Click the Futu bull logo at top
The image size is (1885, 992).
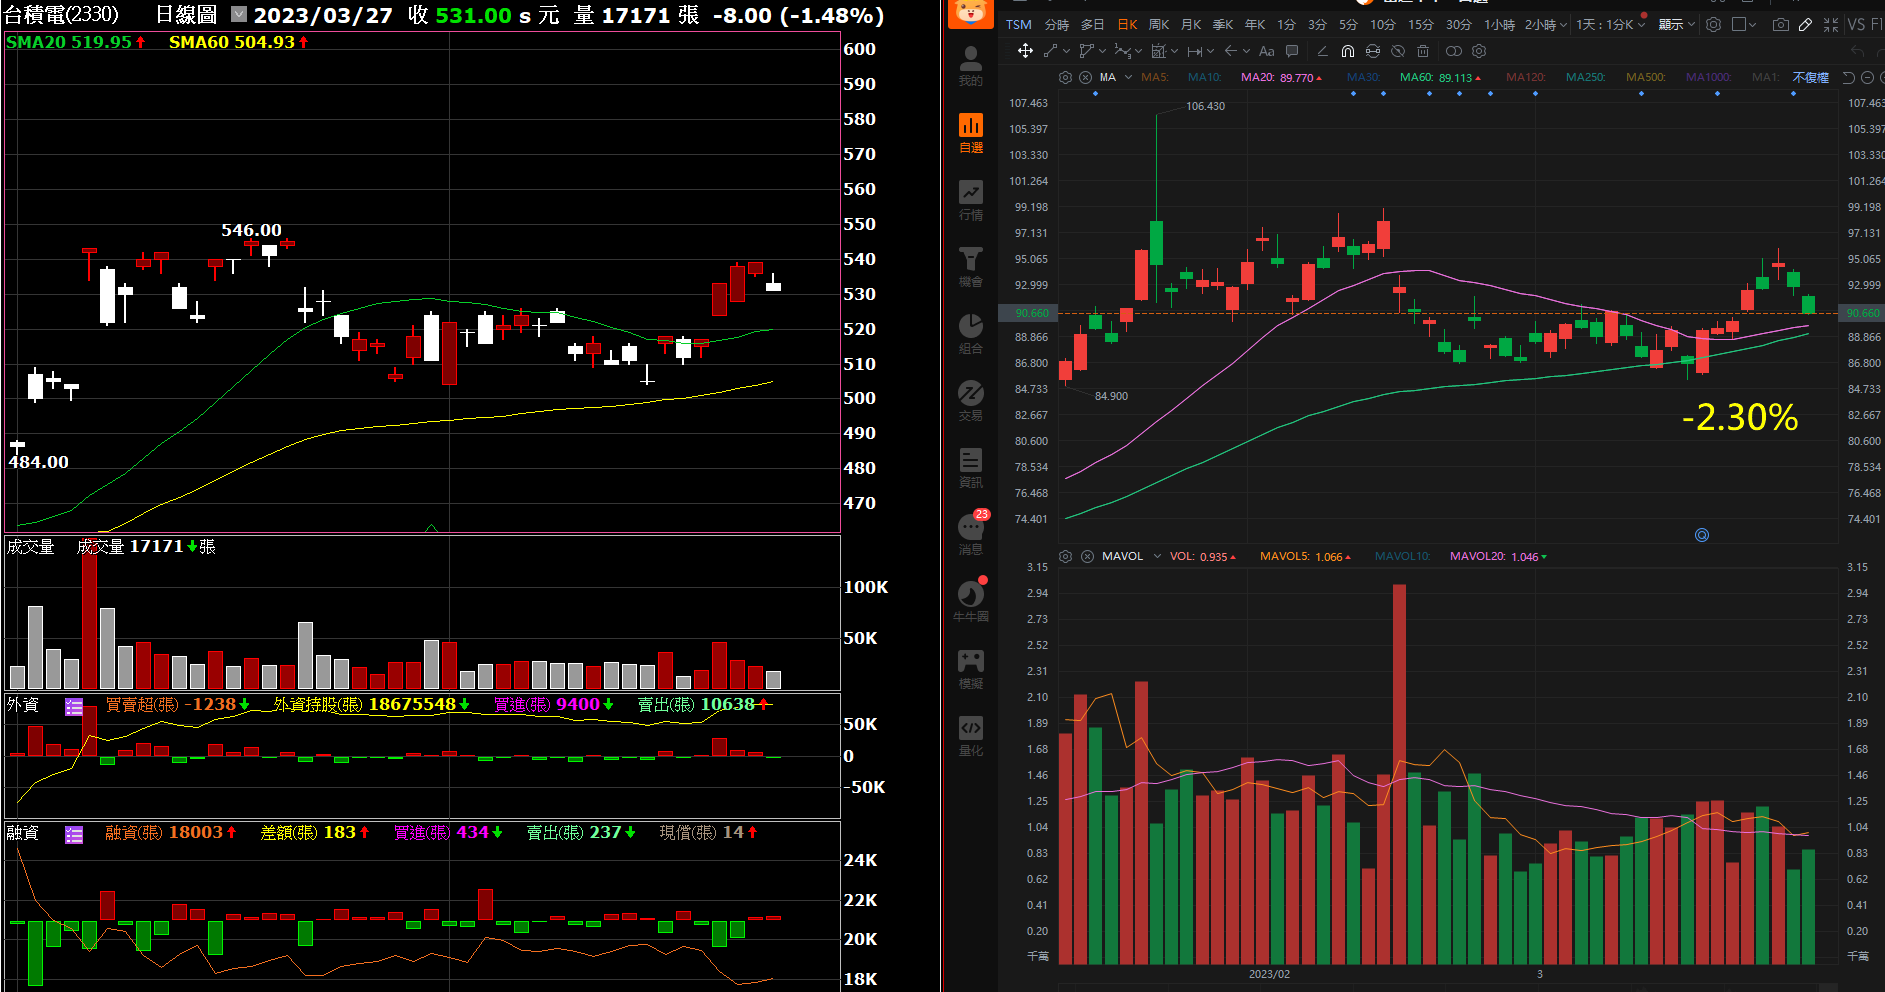point(970,12)
